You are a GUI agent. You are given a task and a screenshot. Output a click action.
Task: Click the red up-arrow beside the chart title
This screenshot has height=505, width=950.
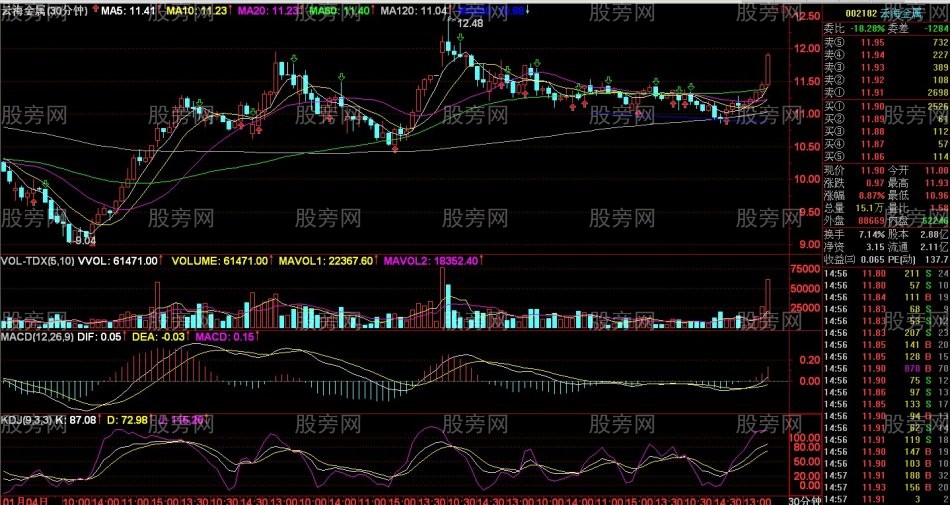pos(97,10)
